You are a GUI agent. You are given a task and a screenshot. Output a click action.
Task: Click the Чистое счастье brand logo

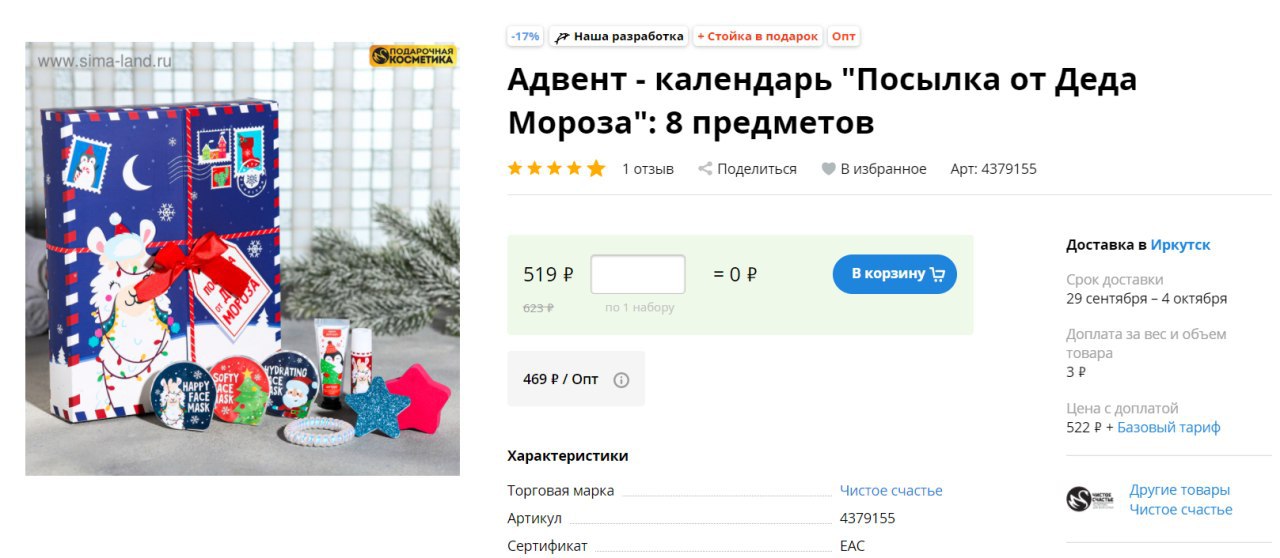point(1090,499)
